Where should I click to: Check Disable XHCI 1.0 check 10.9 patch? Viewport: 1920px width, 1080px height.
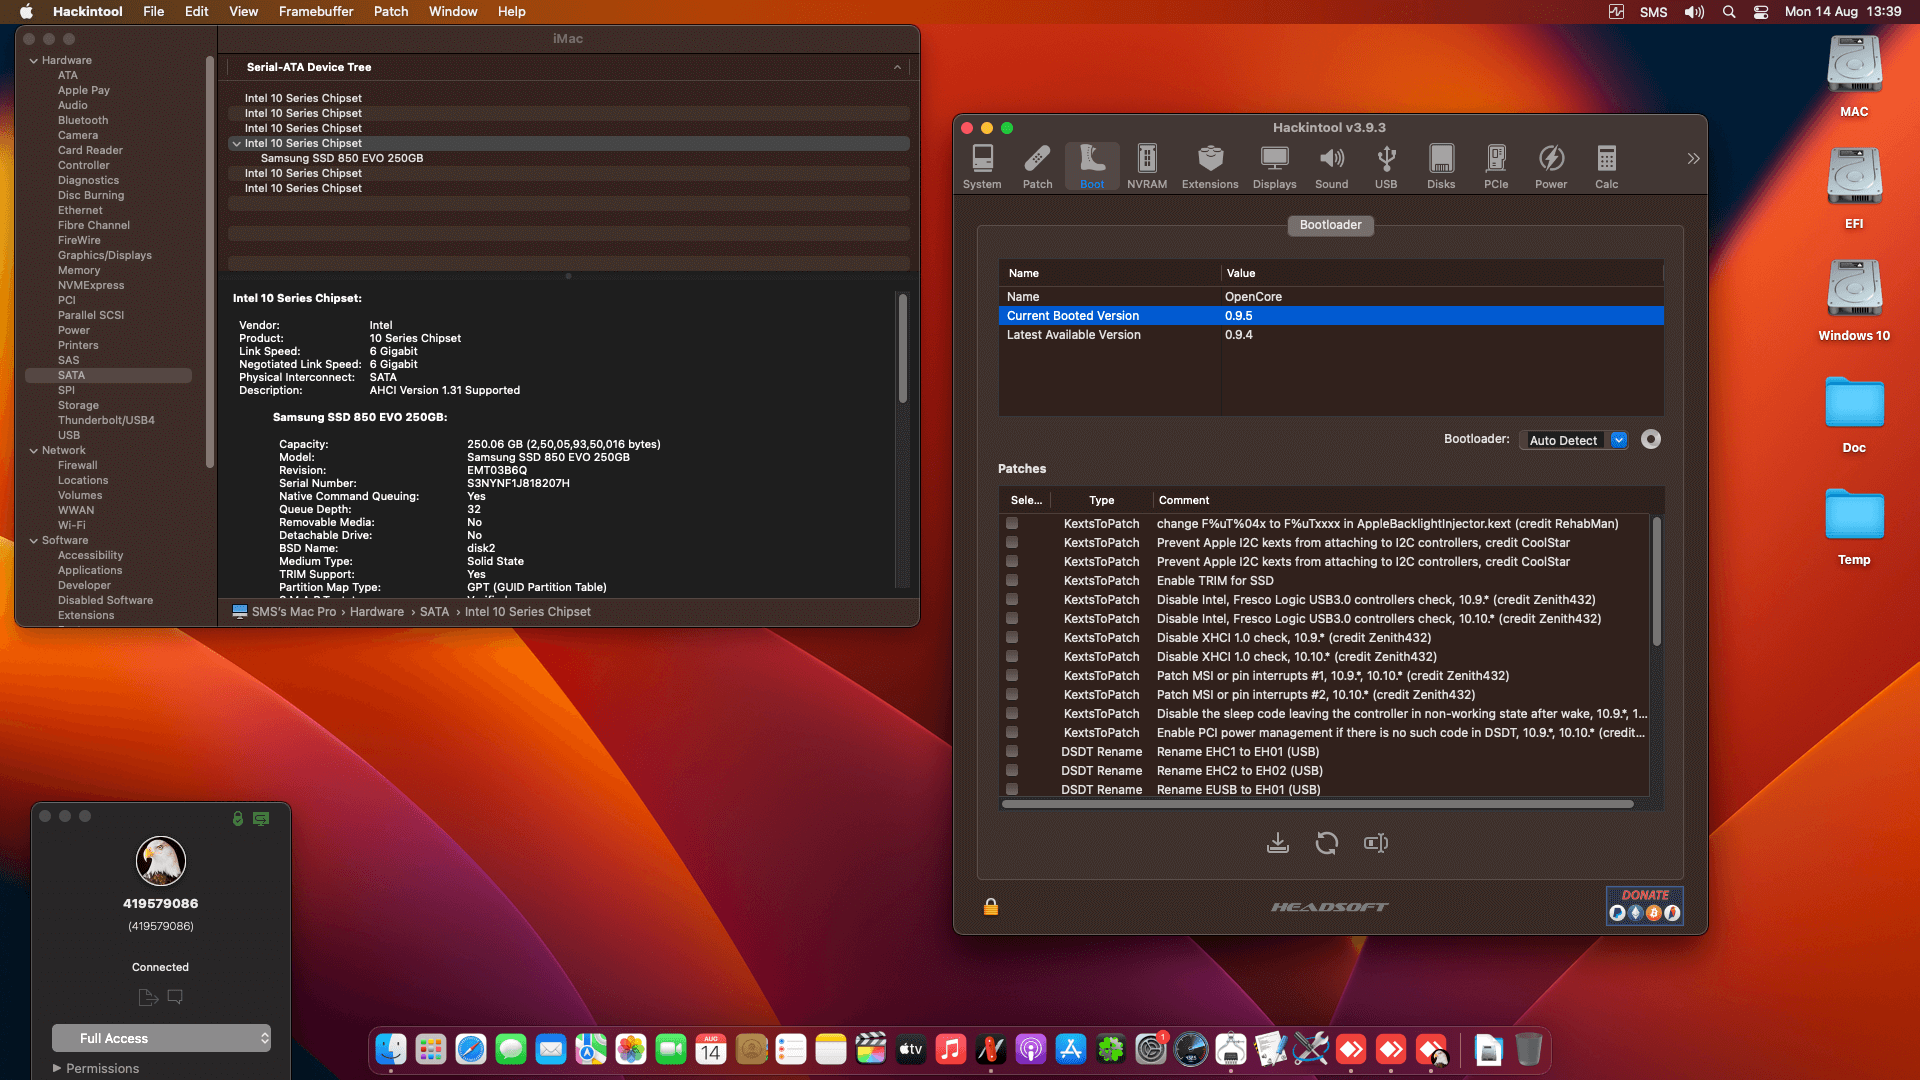[x=1012, y=637]
